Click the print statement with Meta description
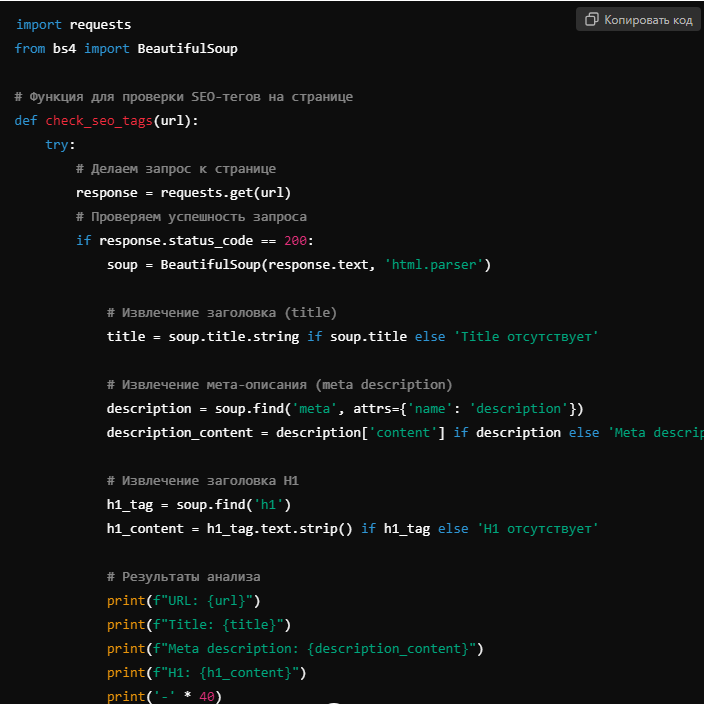 coord(295,648)
